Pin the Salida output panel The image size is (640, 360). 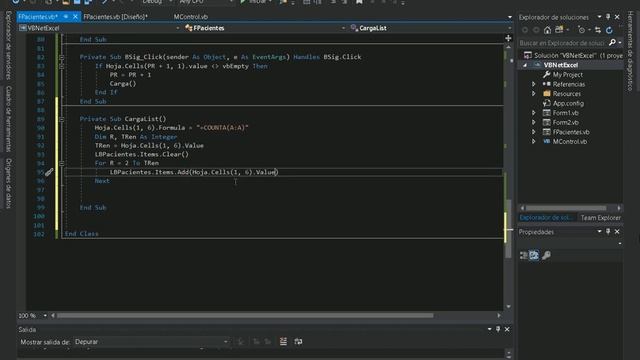click(498, 329)
